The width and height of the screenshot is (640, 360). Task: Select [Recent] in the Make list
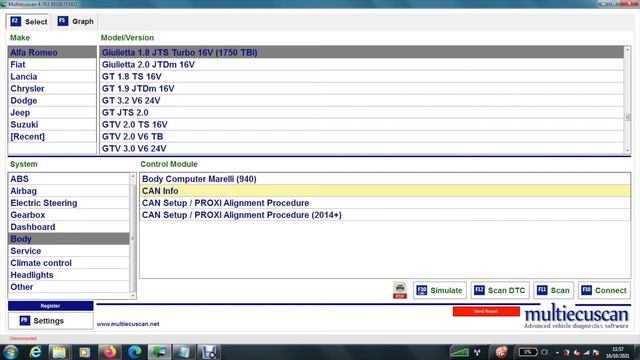point(52,137)
